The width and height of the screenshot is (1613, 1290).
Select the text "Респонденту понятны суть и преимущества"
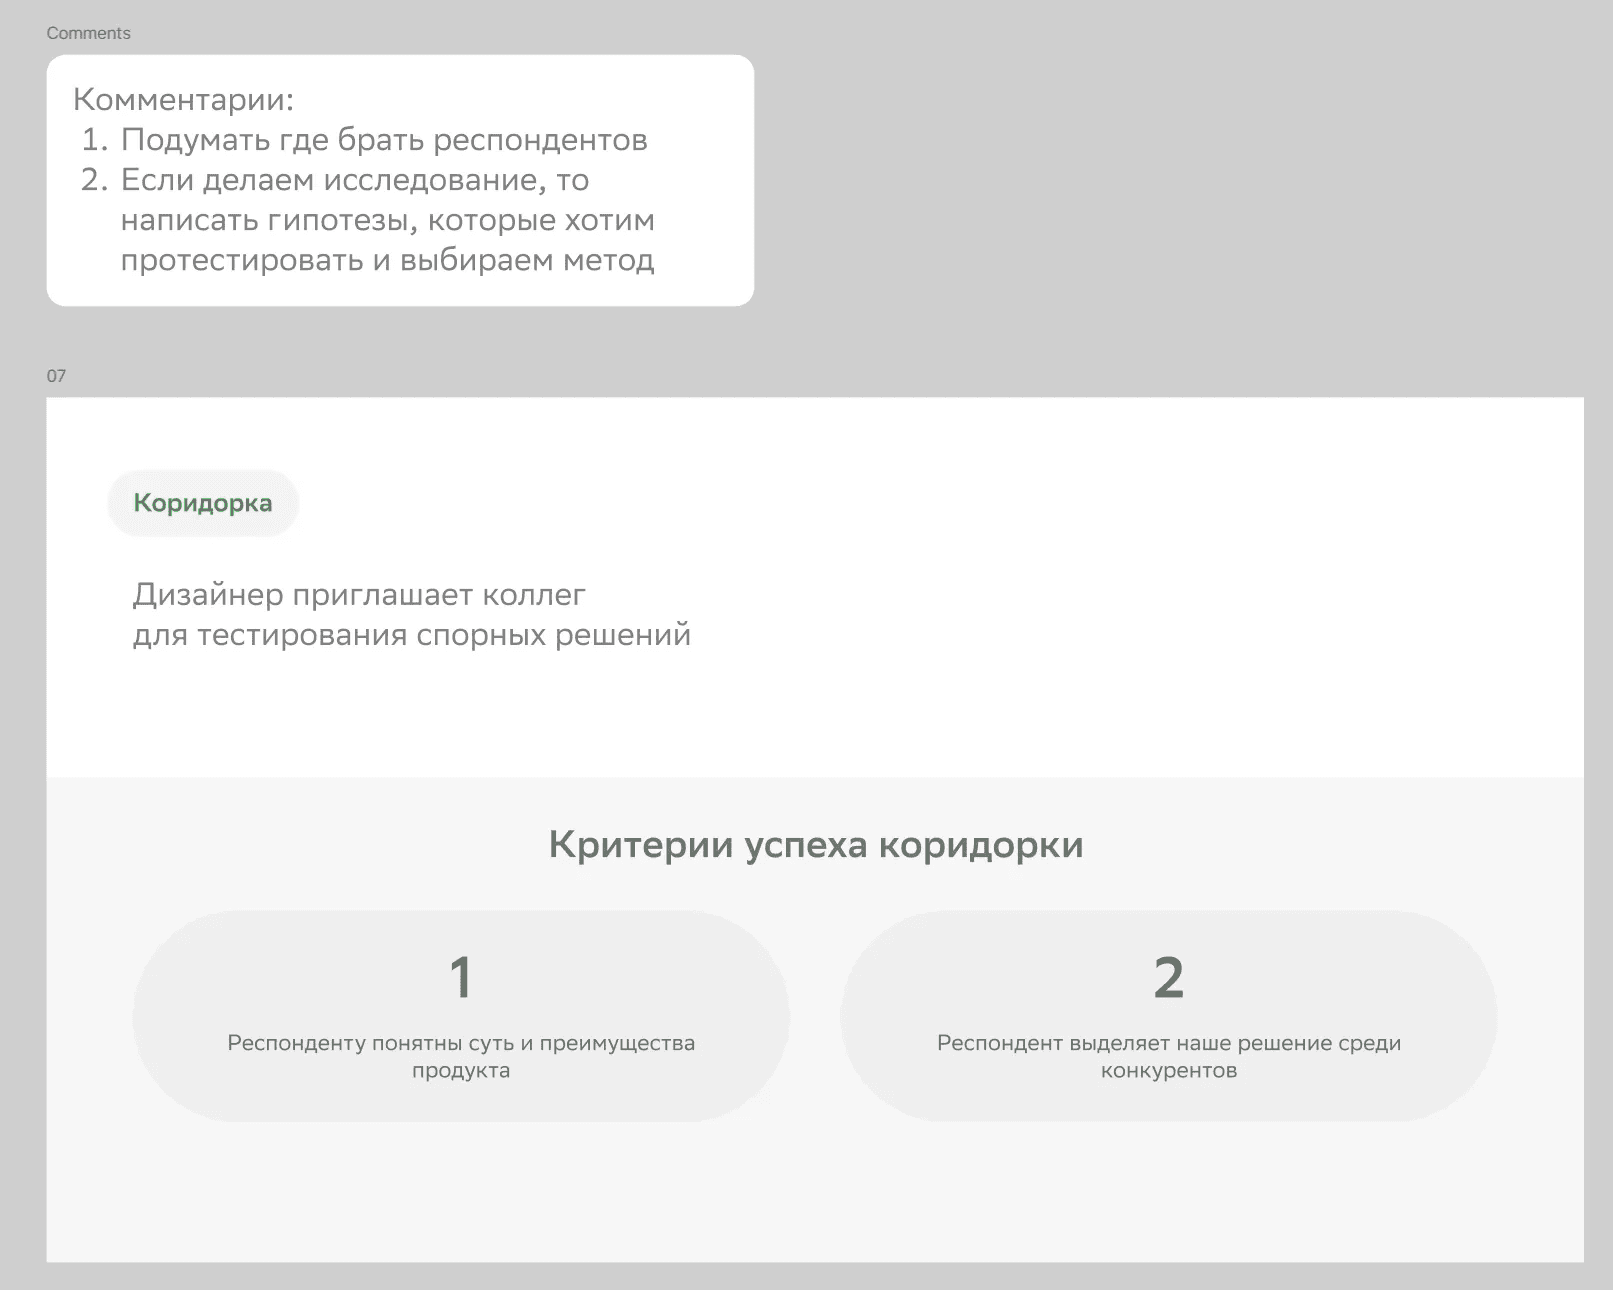click(460, 1043)
